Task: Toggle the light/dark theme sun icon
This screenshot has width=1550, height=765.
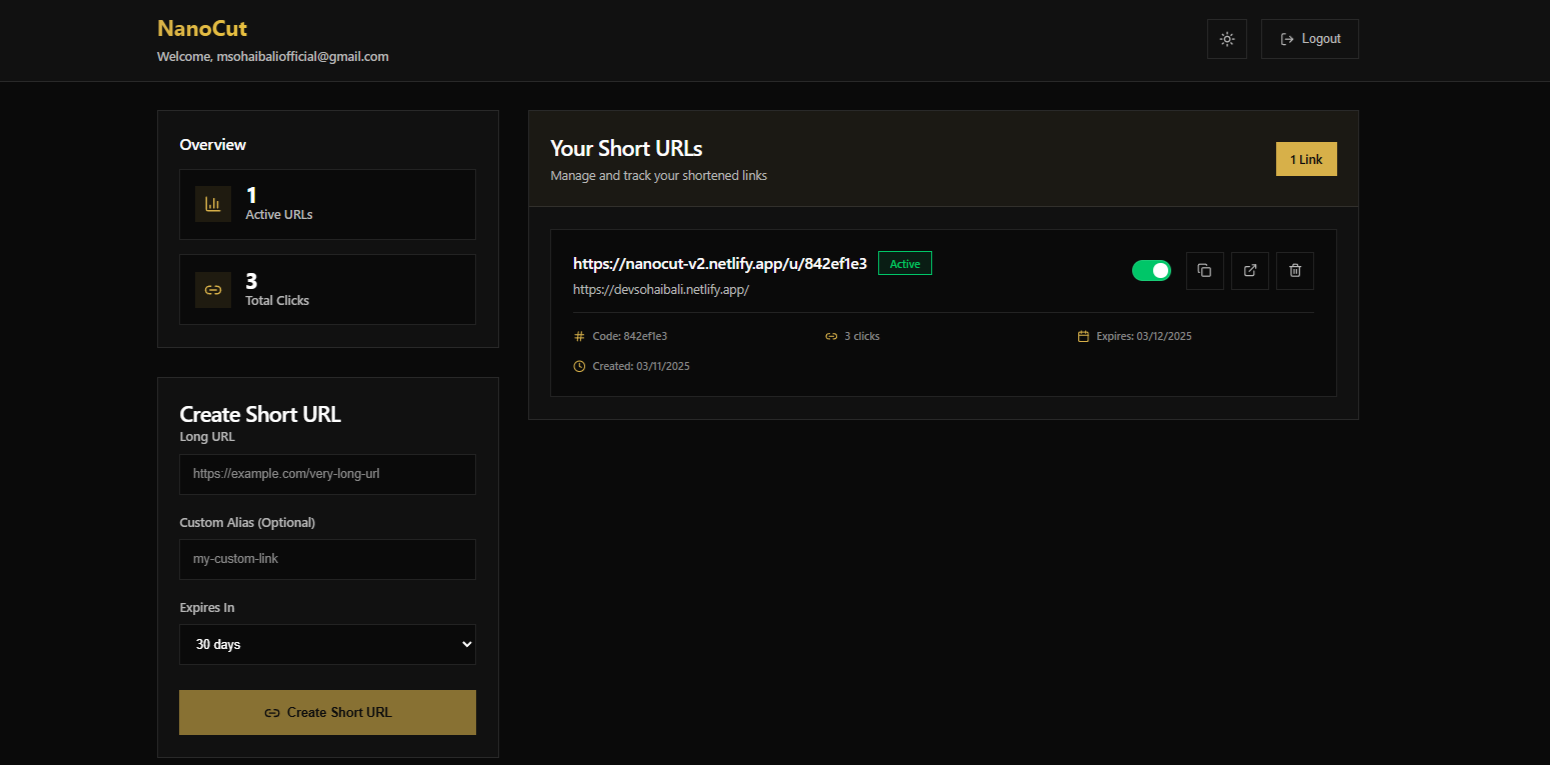Action: tap(1227, 39)
